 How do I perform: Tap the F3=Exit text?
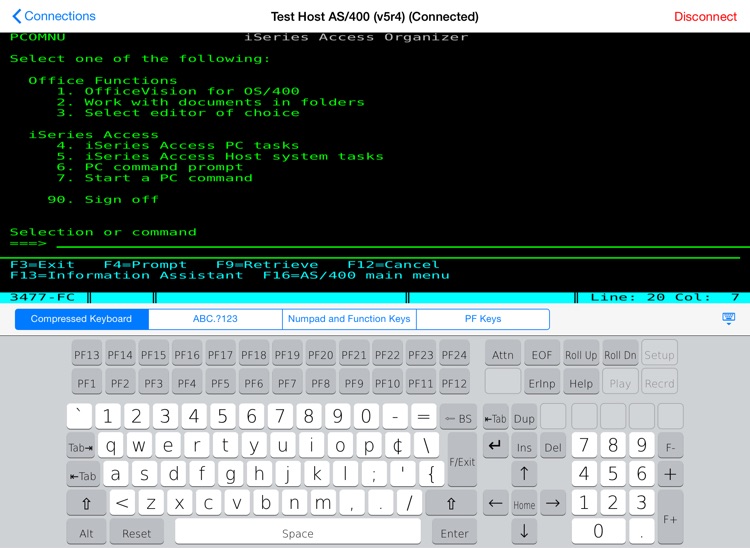42,264
